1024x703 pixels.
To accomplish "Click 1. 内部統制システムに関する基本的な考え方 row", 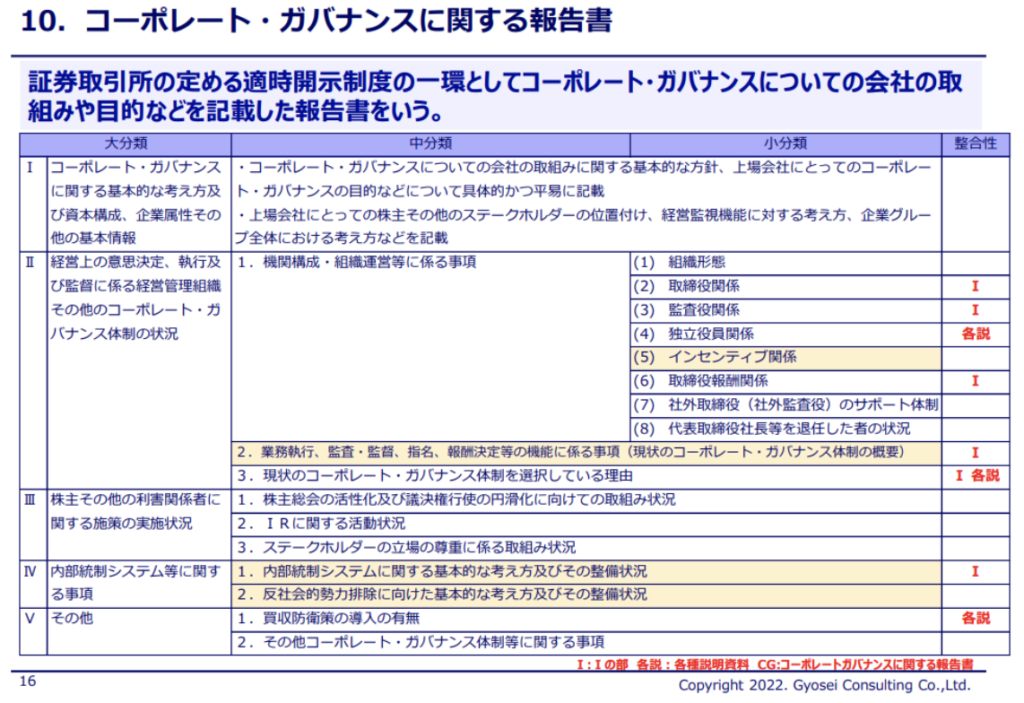I will pos(586,572).
